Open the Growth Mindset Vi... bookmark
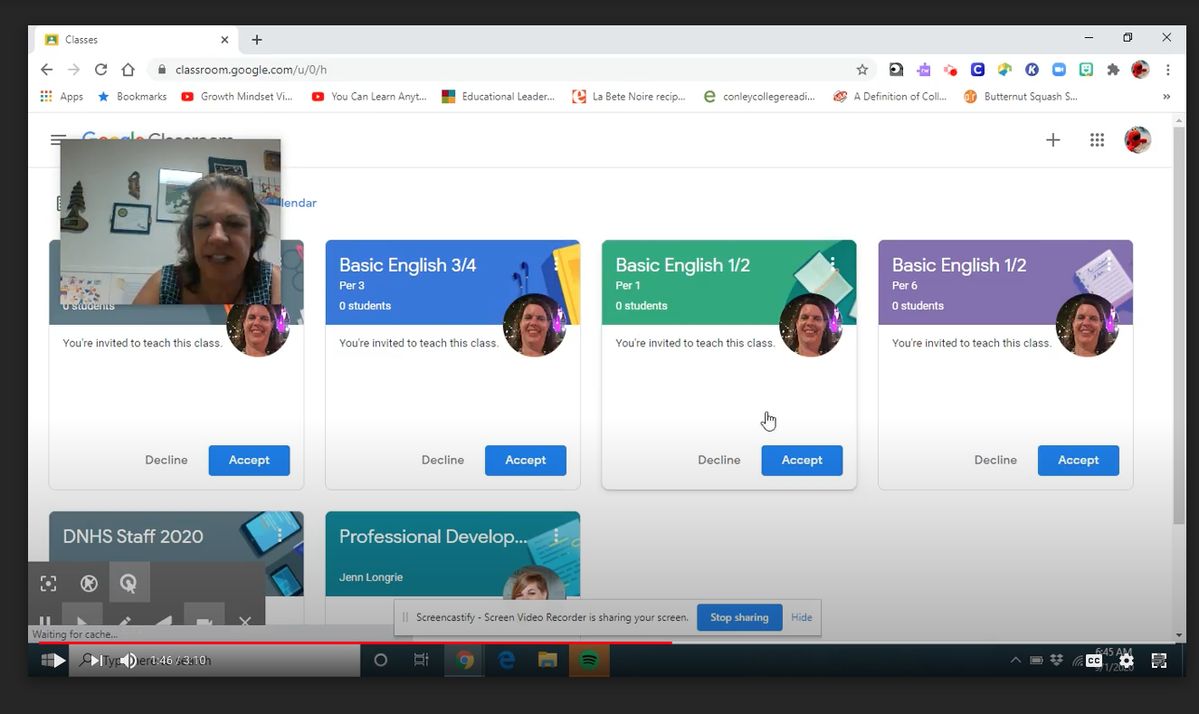Viewport: 1199px width, 714px height. [x=236, y=96]
